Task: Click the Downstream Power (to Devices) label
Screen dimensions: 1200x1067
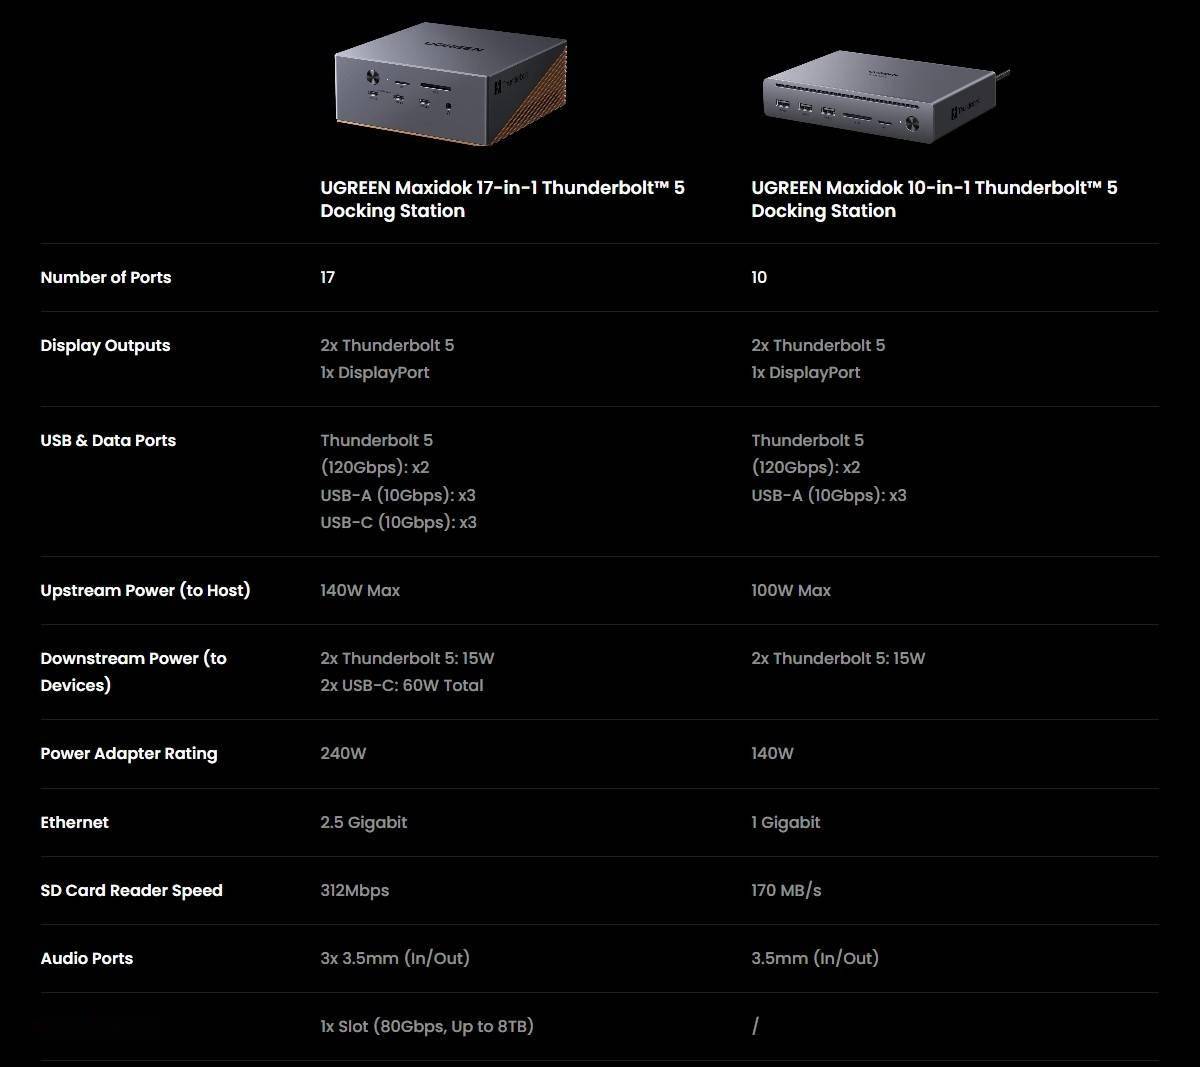Action: (133, 672)
